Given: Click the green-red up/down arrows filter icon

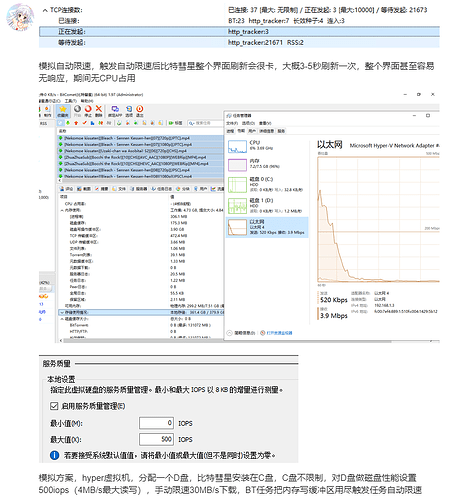Looking at the screenshot, I should click(x=100, y=123).
